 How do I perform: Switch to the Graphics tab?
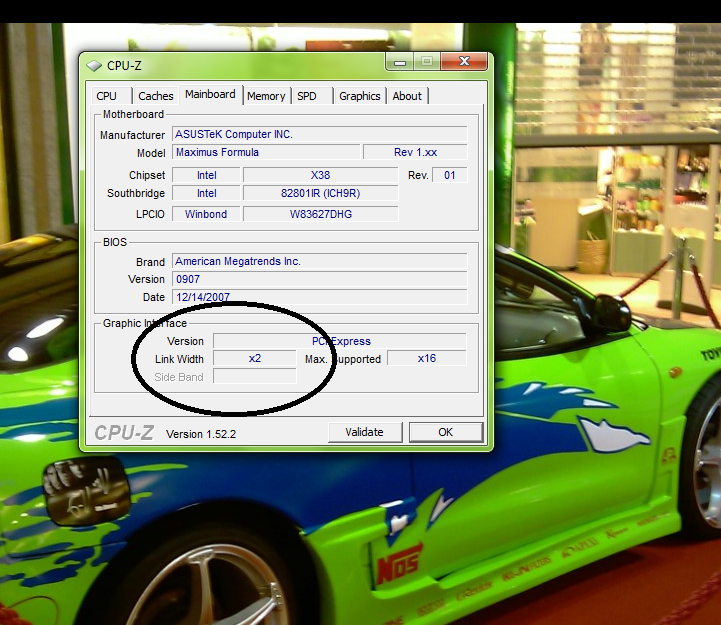pyautogui.click(x=360, y=96)
